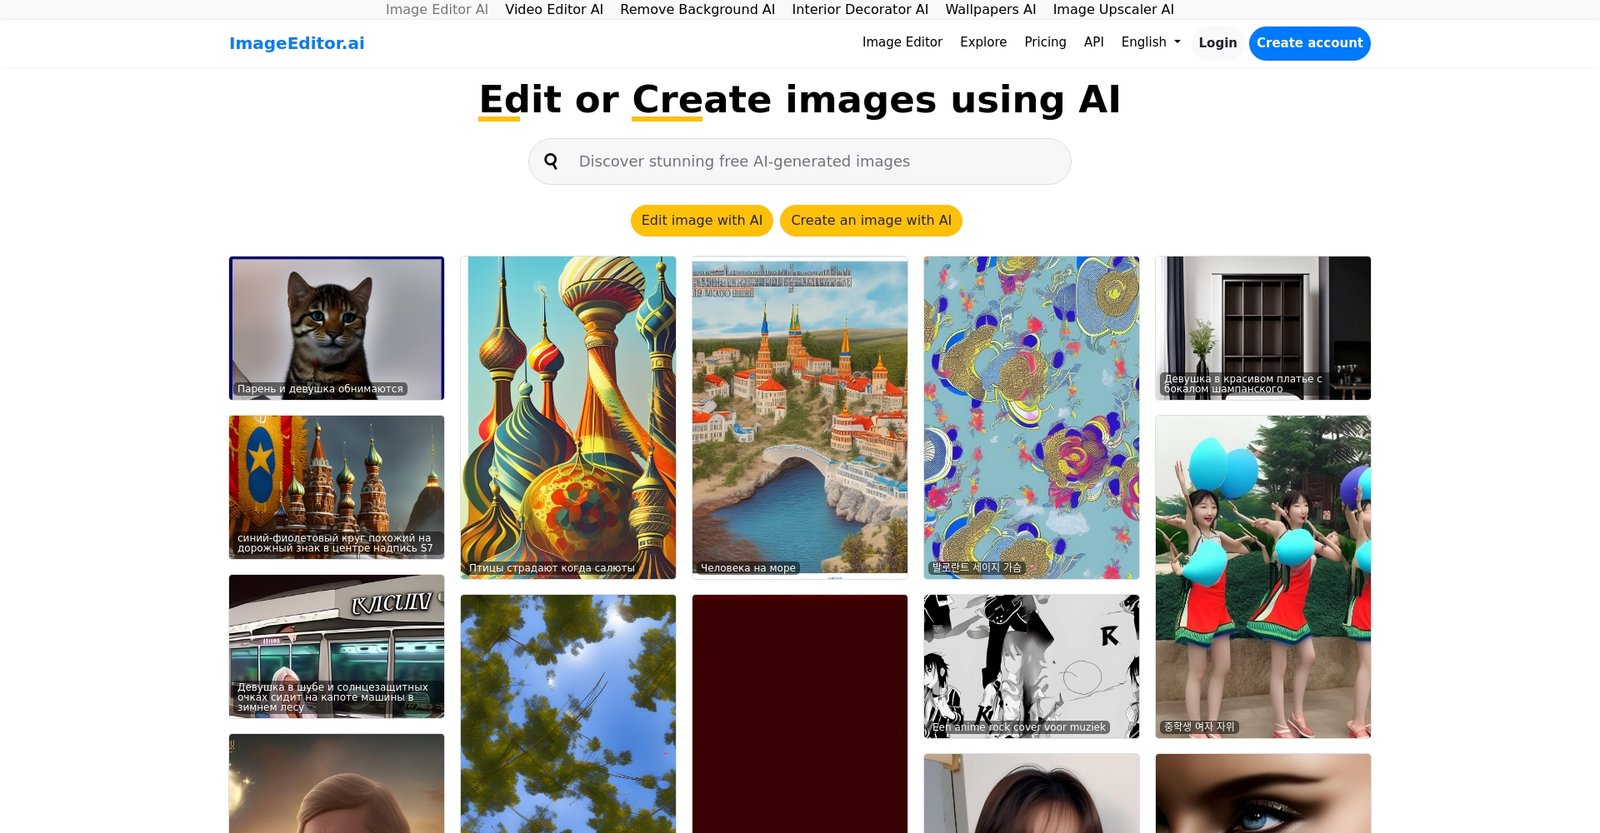Open the Explore page
This screenshot has height=833, width=1600.
tap(983, 42)
